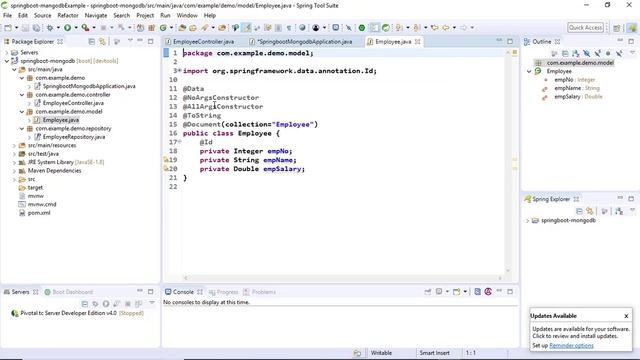The height and width of the screenshot is (360, 640).
Task: Open the Back history dropdown arrow
Action: tap(454, 28)
